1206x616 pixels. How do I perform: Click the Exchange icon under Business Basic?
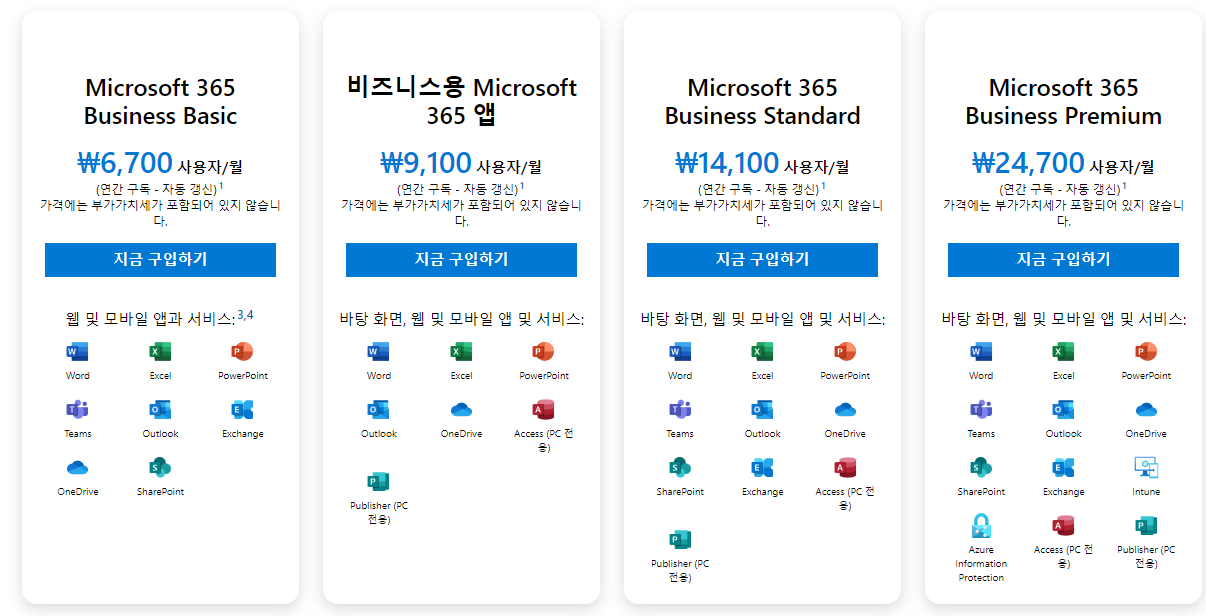(241, 410)
